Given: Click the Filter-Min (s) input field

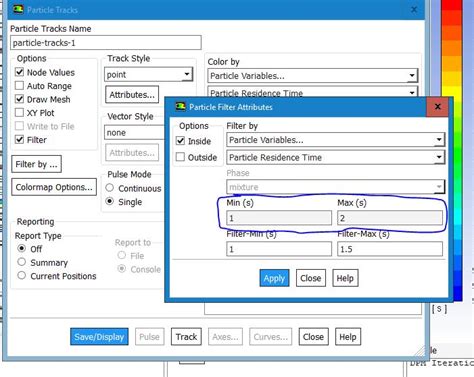Looking at the screenshot, I should point(279,249).
